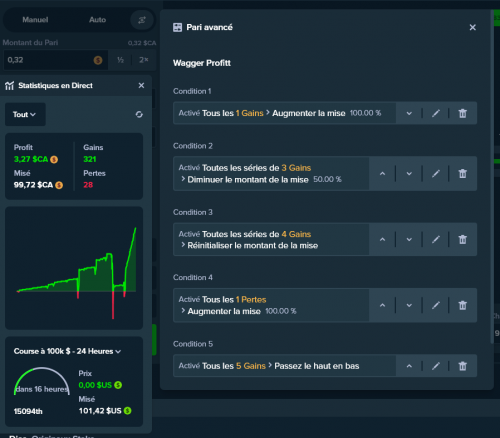Screen dimensions: 500x438
Task: Move Condition 2 down with the chevron
Action: [x=409, y=173]
